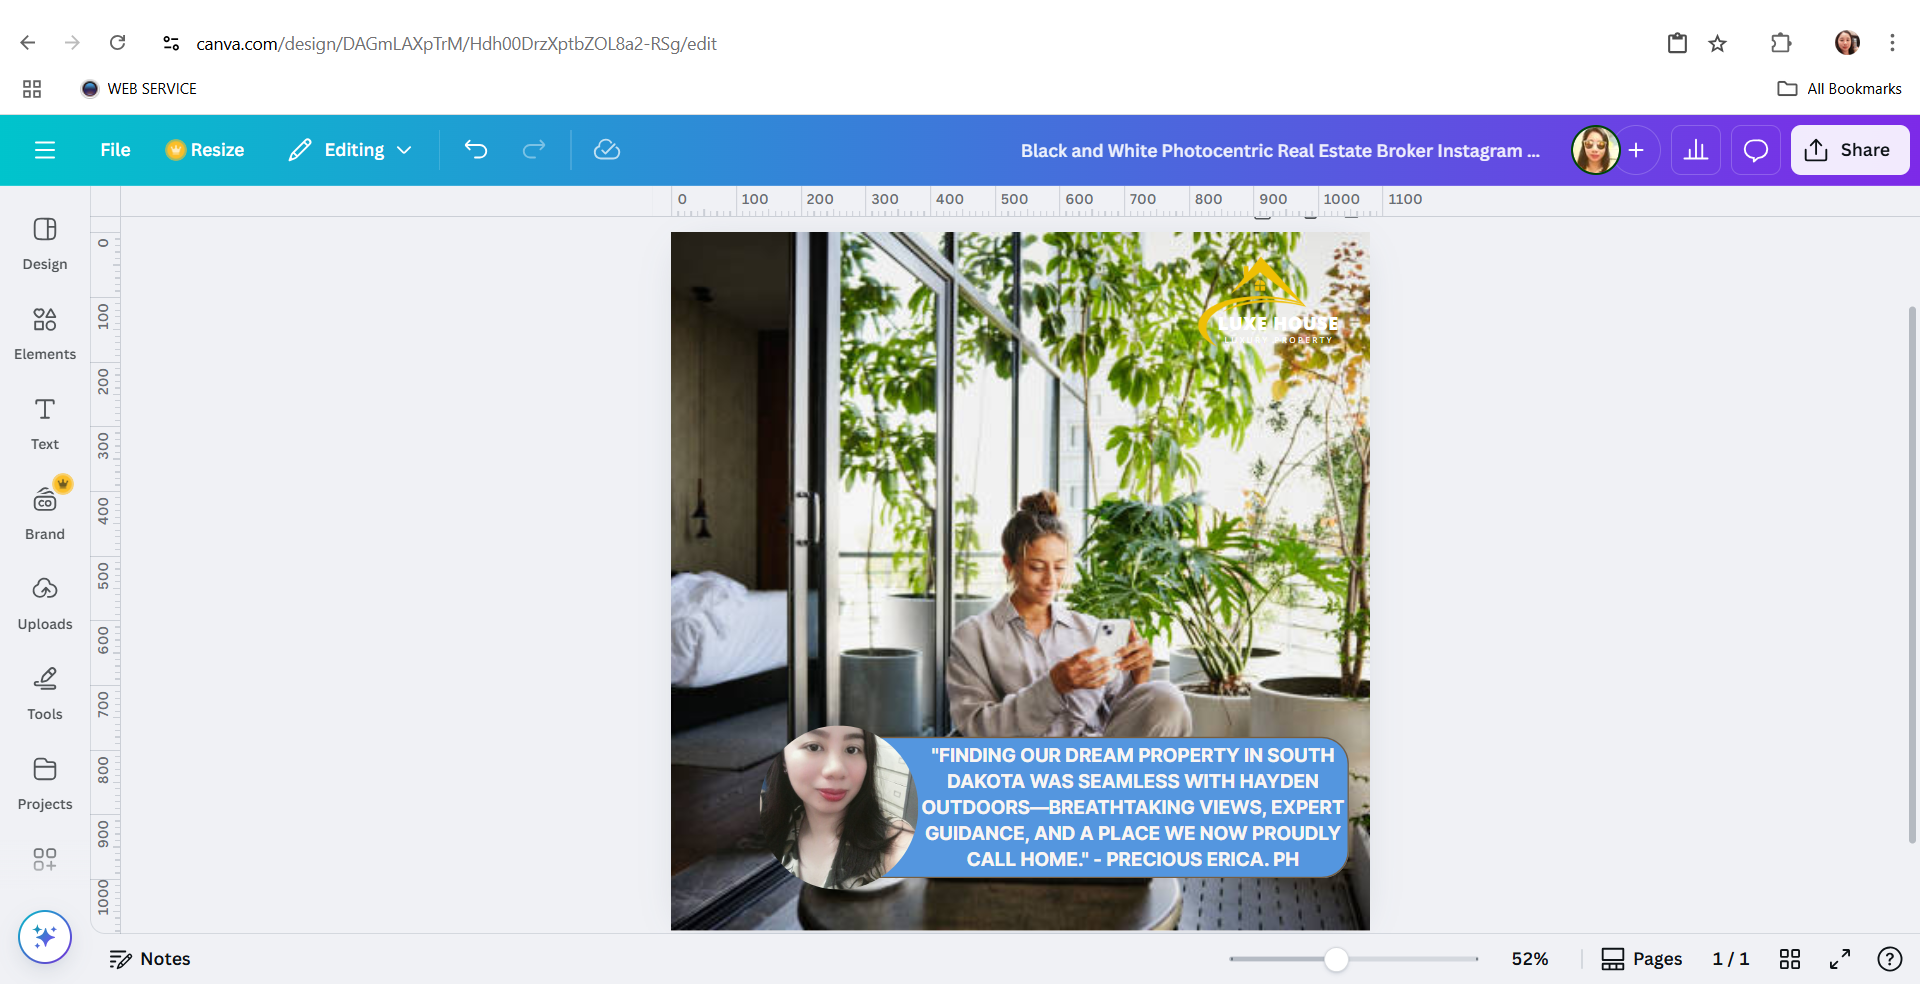The width and height of the screenshot is (1920, 984).
Task: Open the WEB SERVICE bookmark
Action: coord(139,89)
